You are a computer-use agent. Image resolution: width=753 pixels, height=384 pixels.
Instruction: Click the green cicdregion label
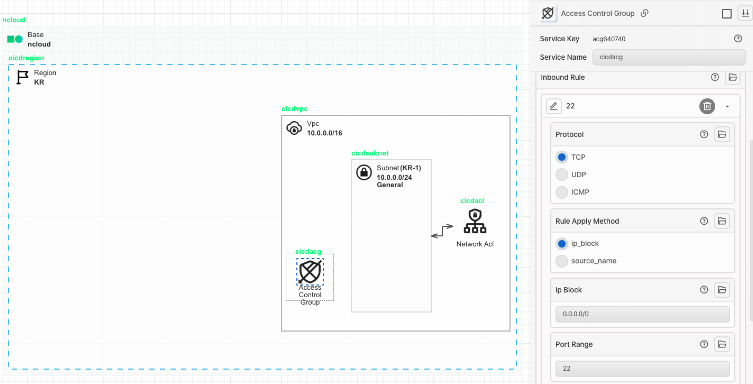click(26, 58)
